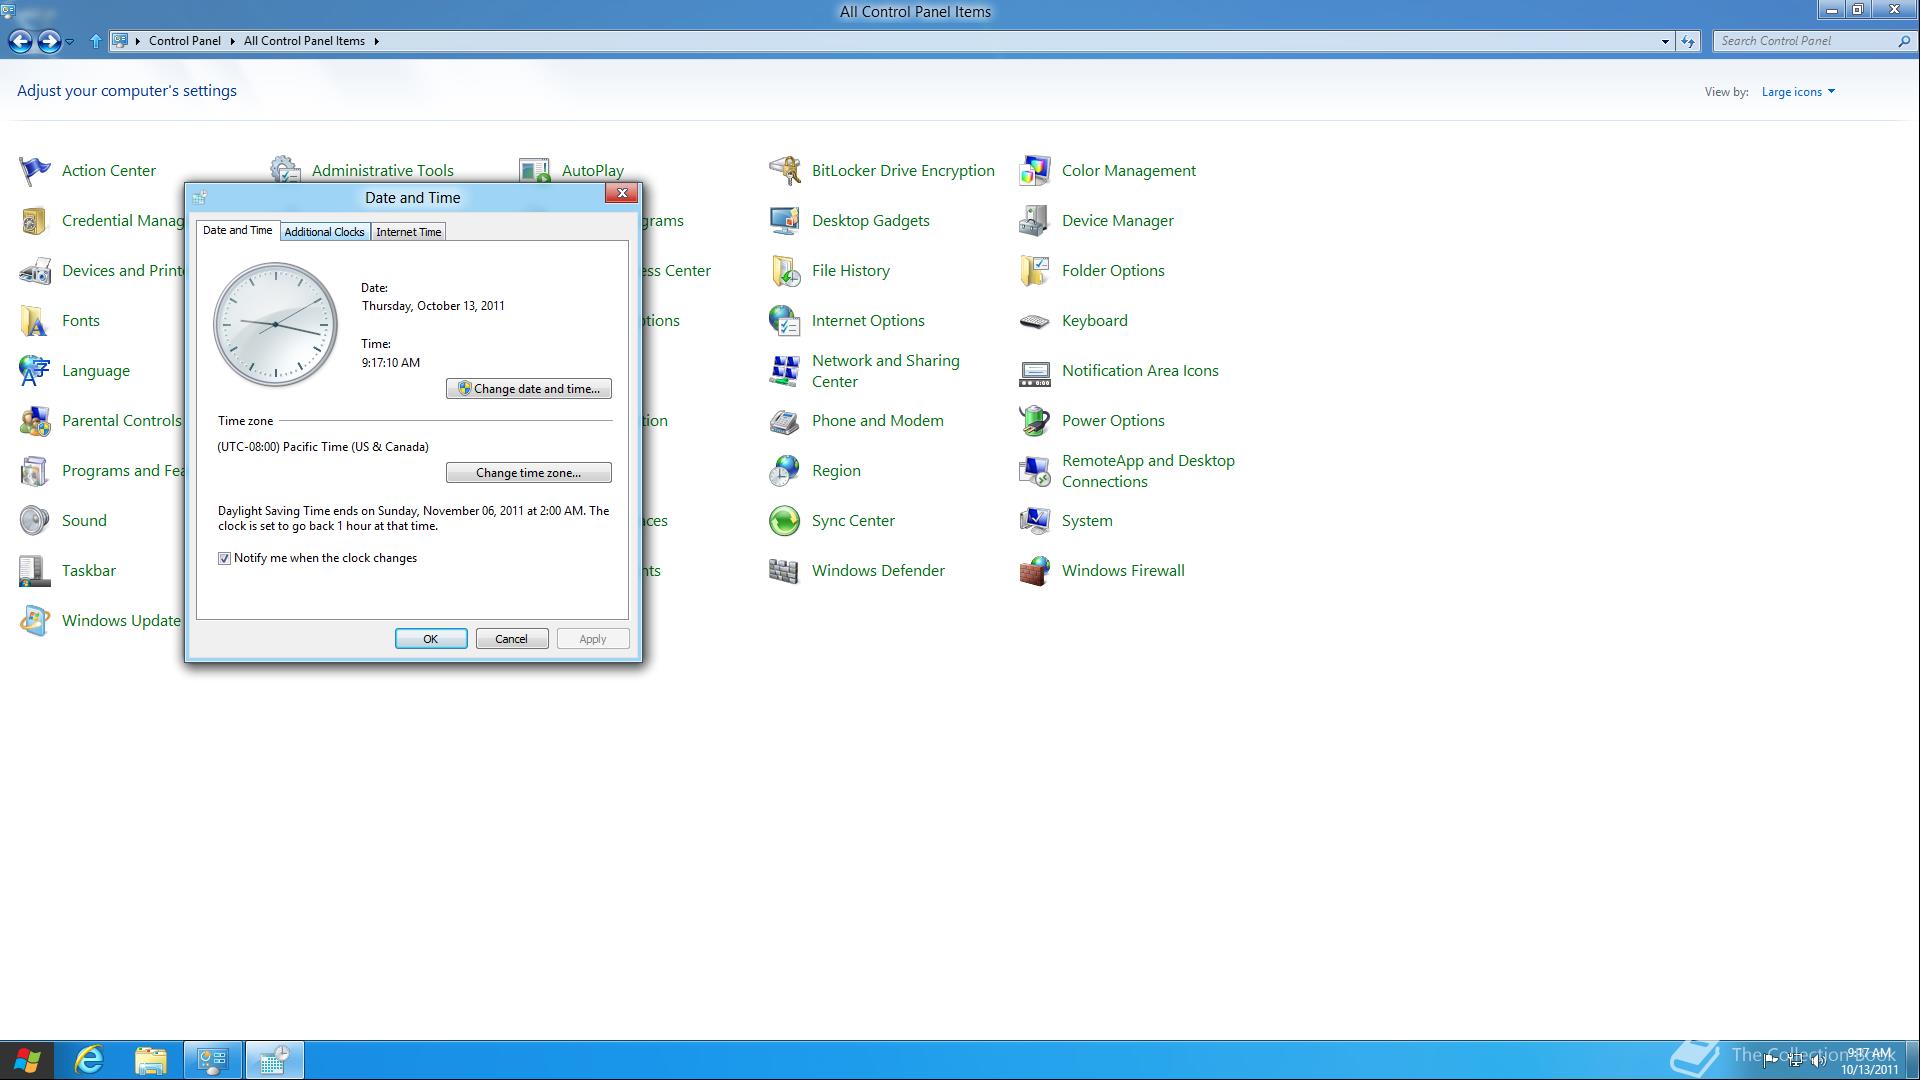The width and height of the screenshot is (1920, 1080).
Task: Open the Device Manager icon
Action: pos(1035,221)
